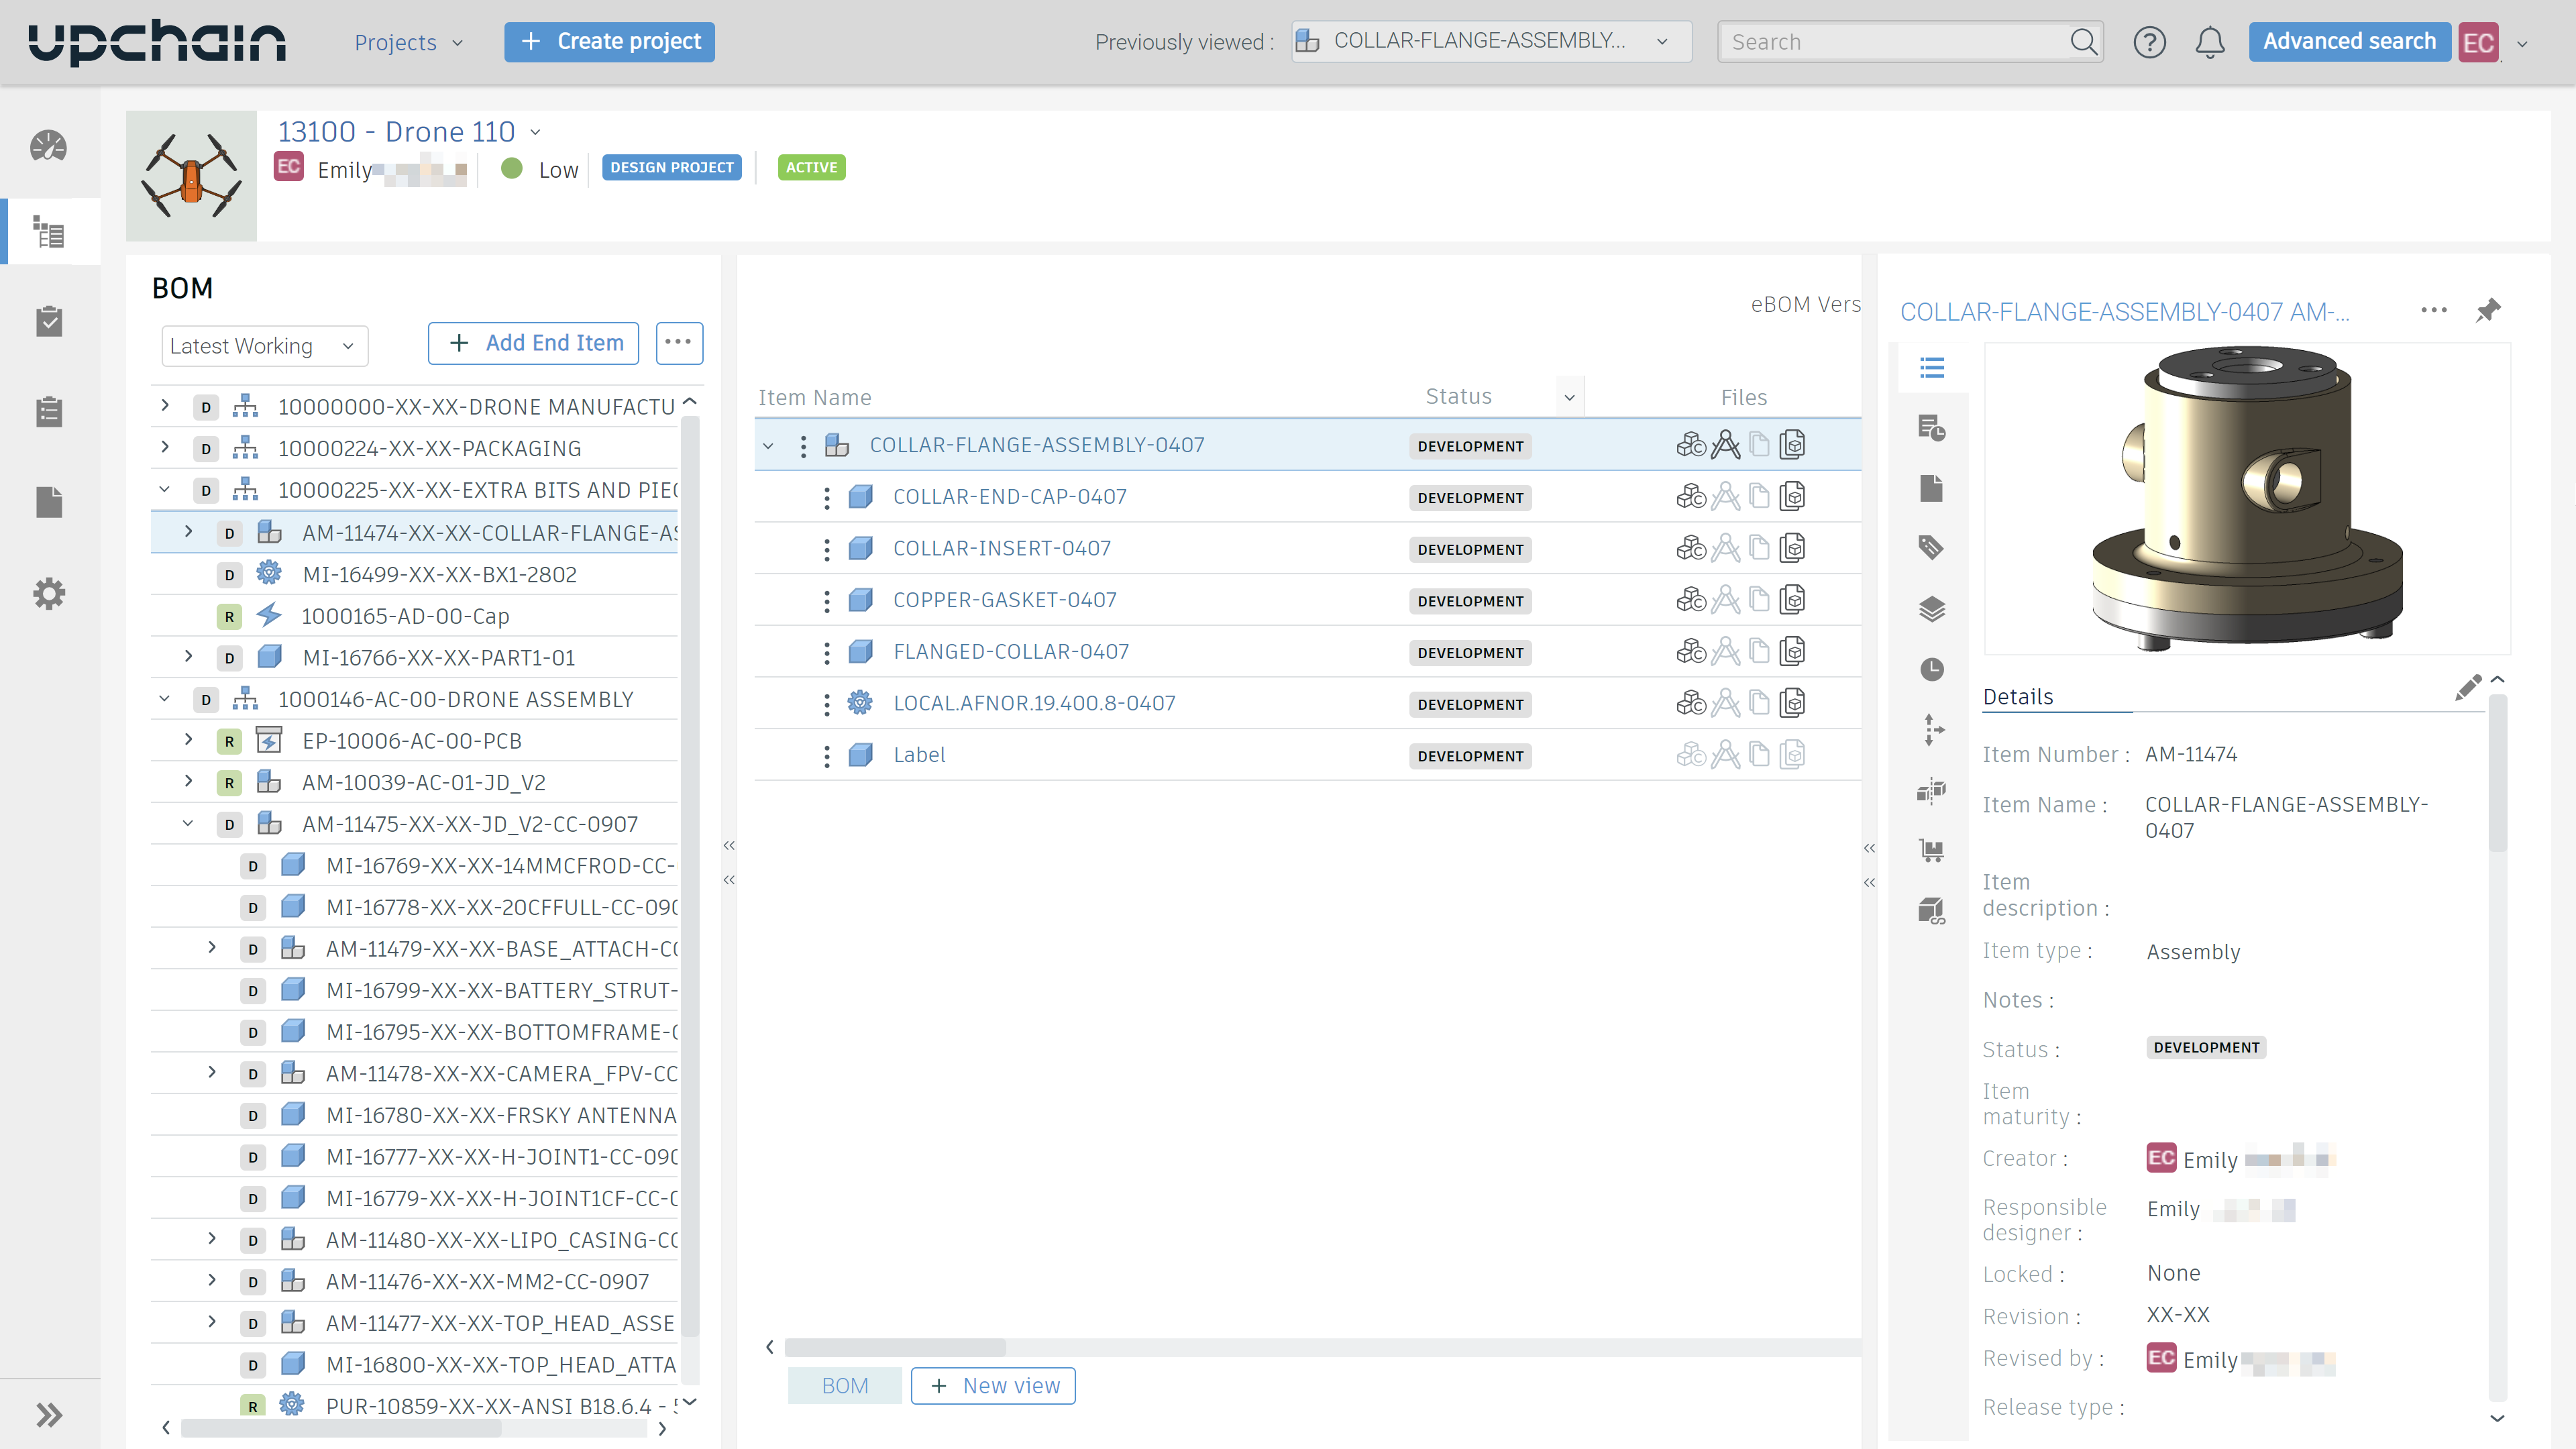
Task: Open the Latest Working version dropdown
Action: click(264, 346)
